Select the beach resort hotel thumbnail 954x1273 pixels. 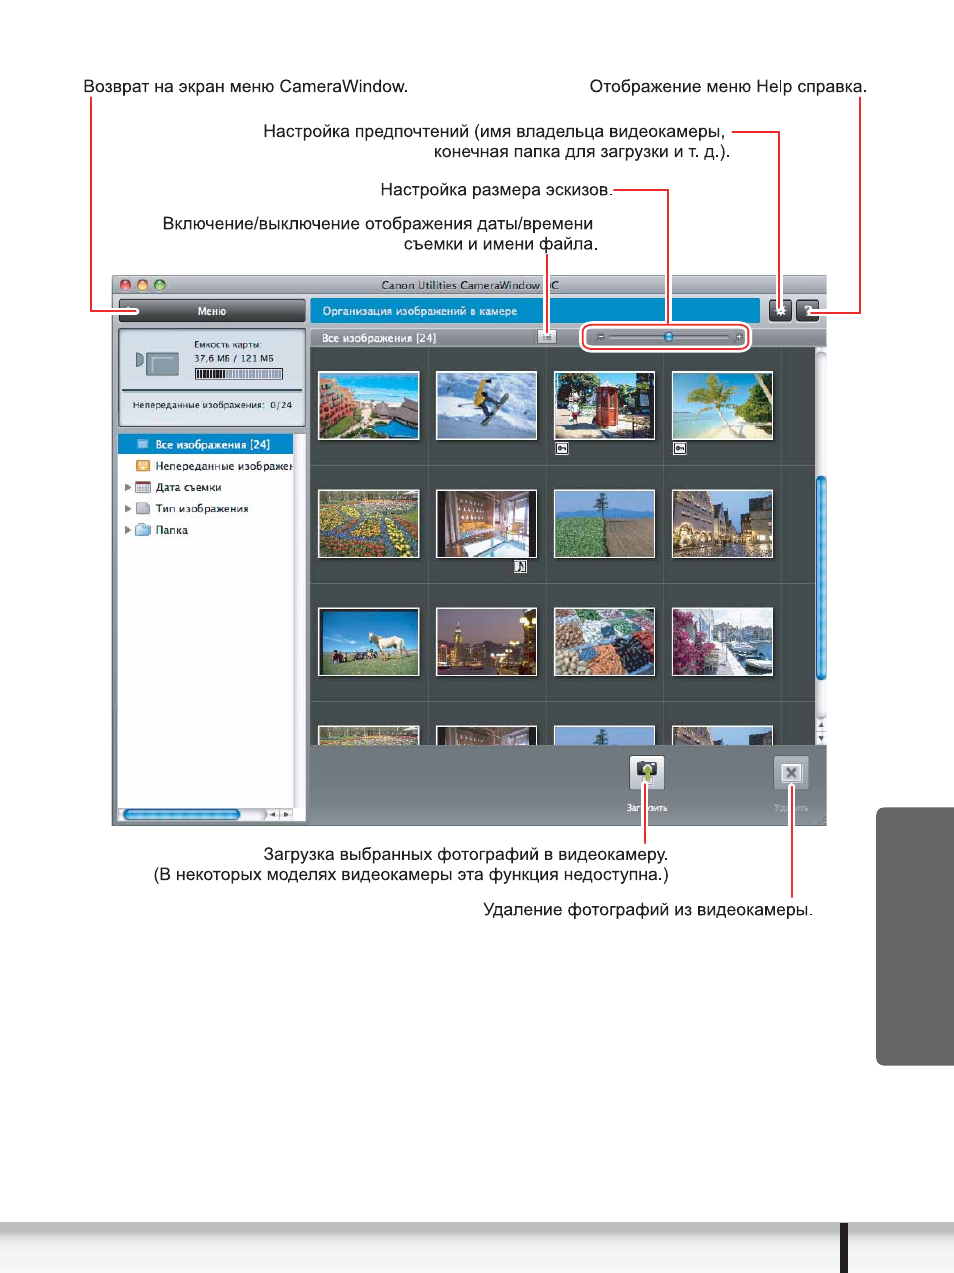click(x=369, y=405)
